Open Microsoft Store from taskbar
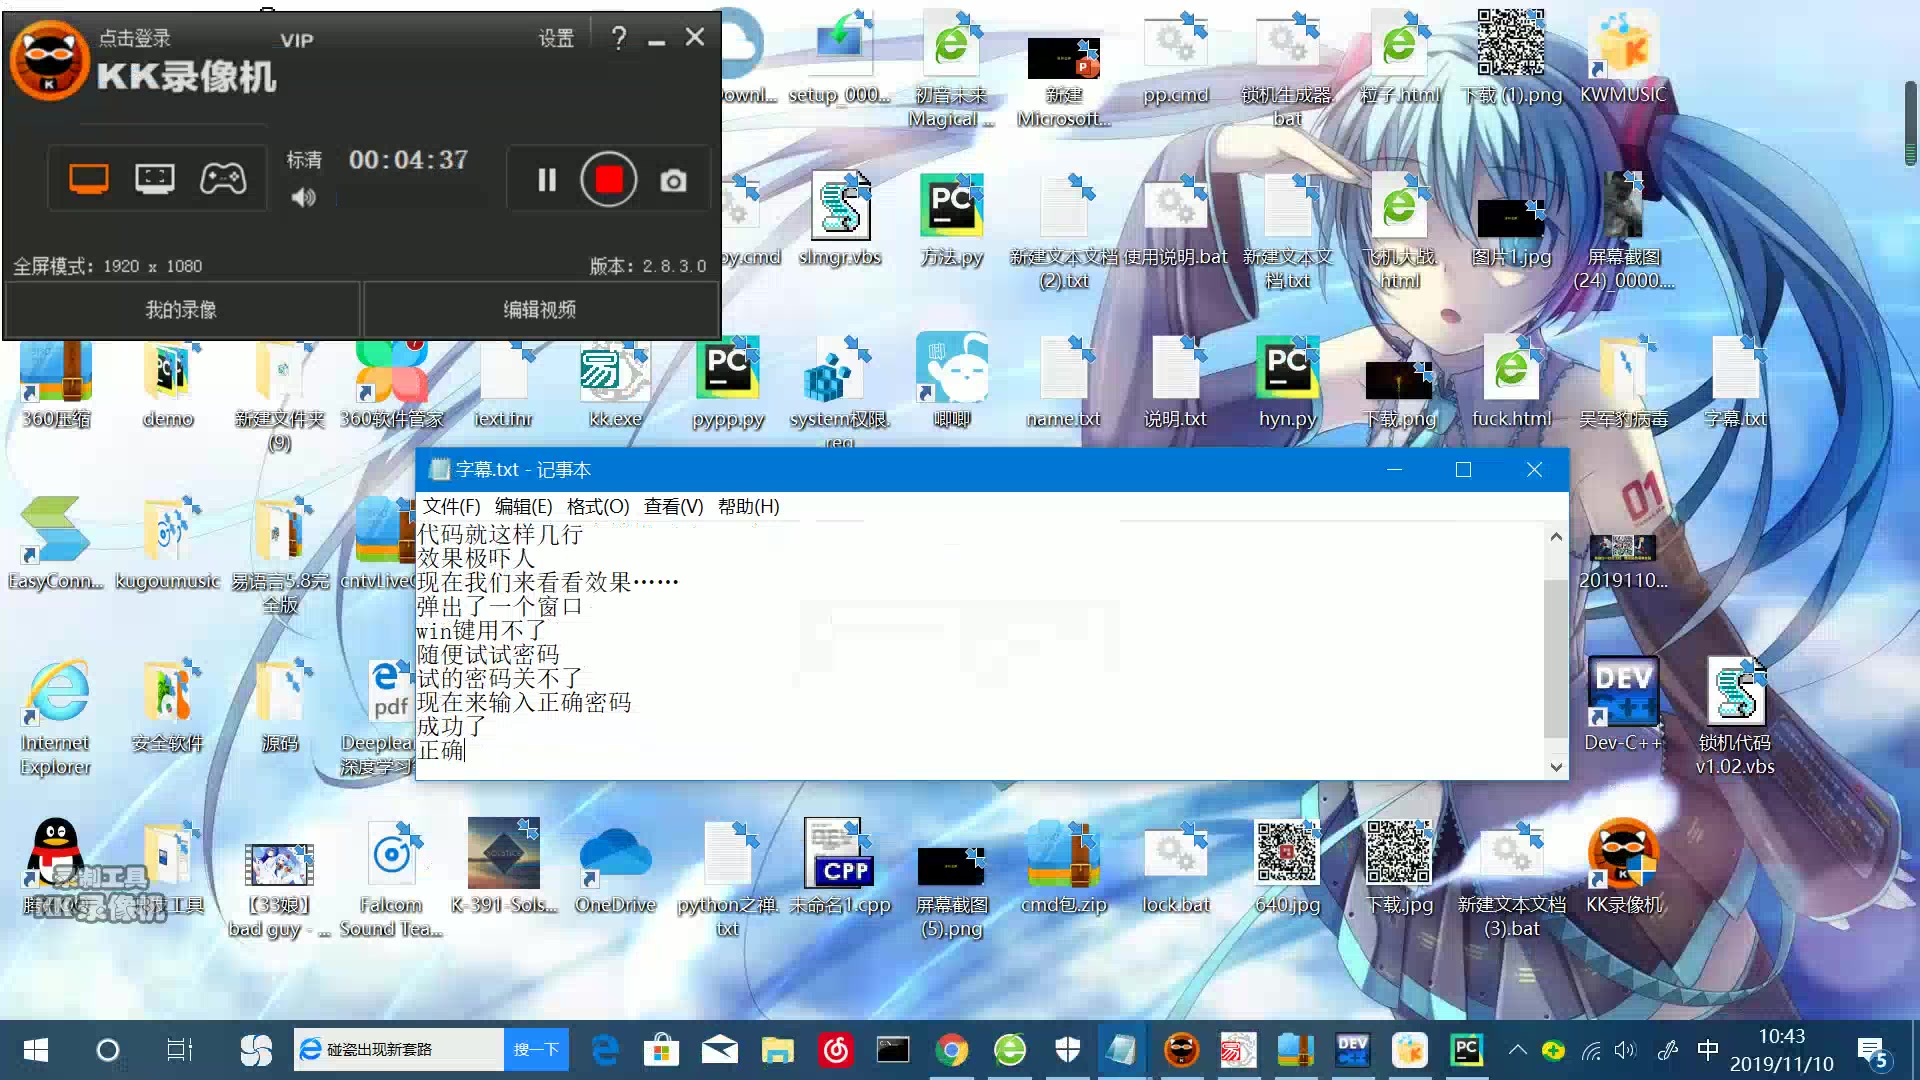The height and width of the screenshot is (1080, 1920). 661,1050
